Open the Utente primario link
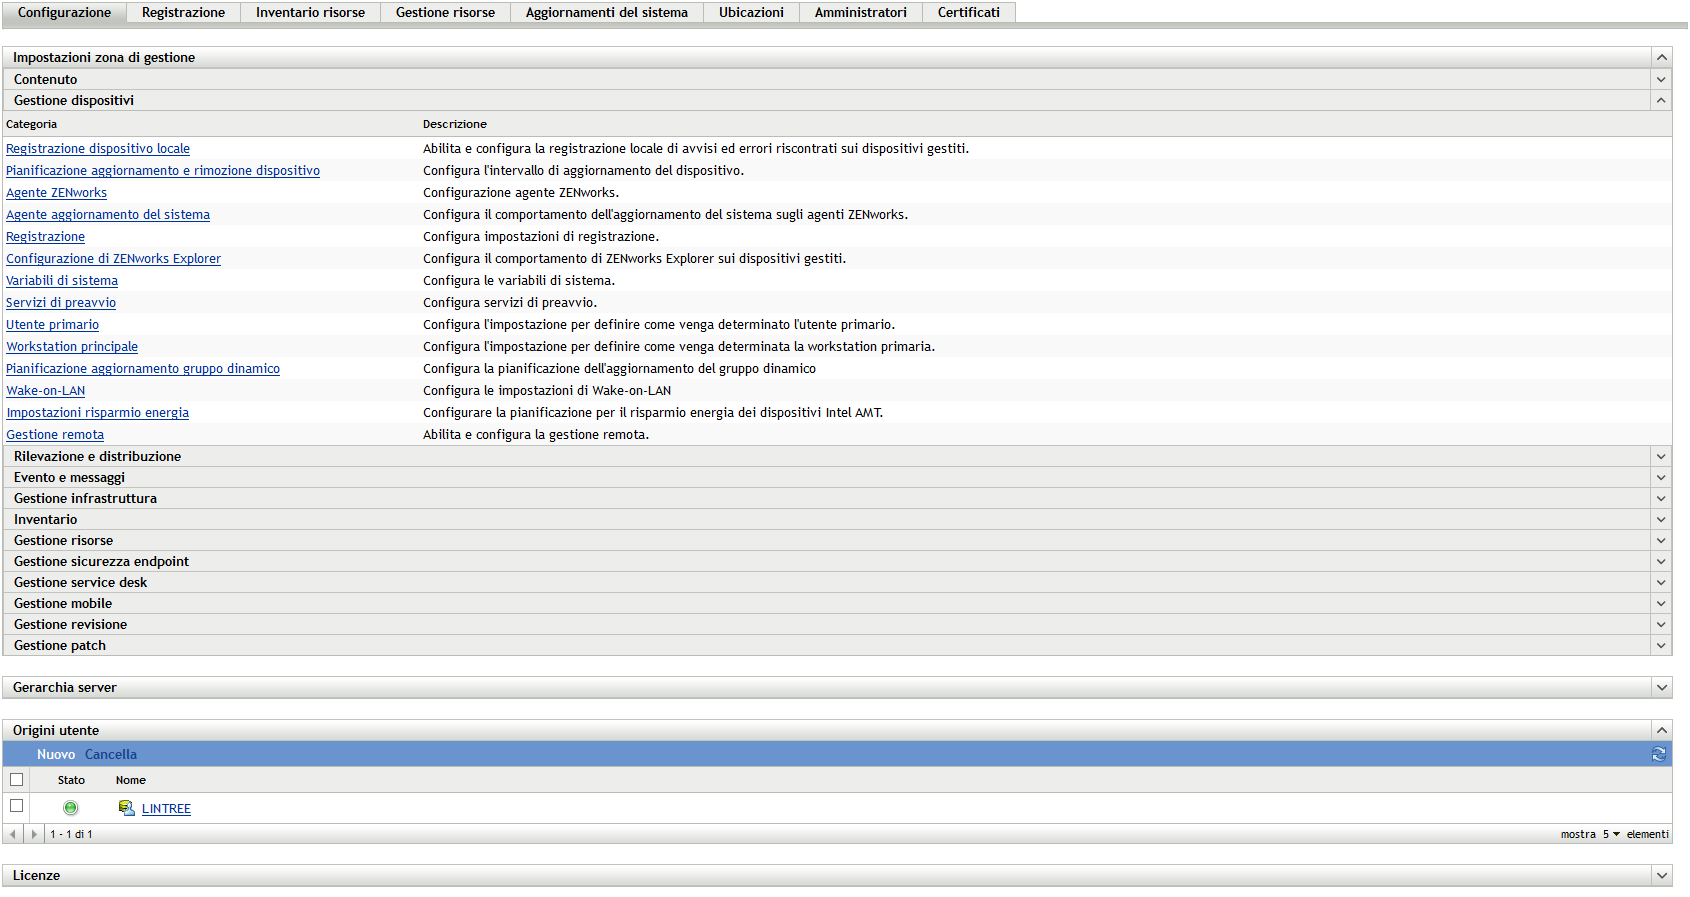The image size is (1690, 897). pos(52,325)
